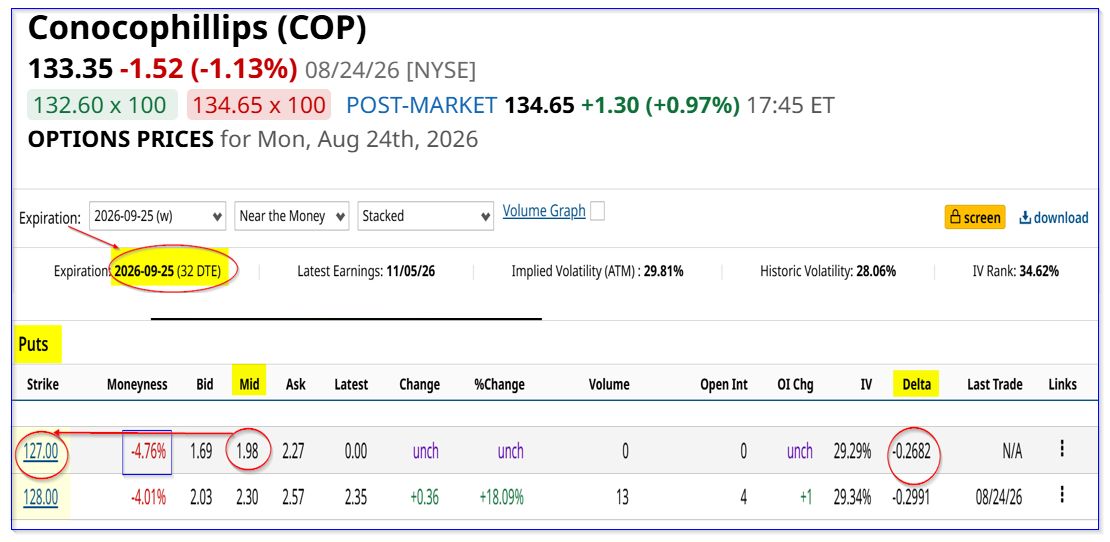Sort by the Volume column header

[x=609, y=384]
